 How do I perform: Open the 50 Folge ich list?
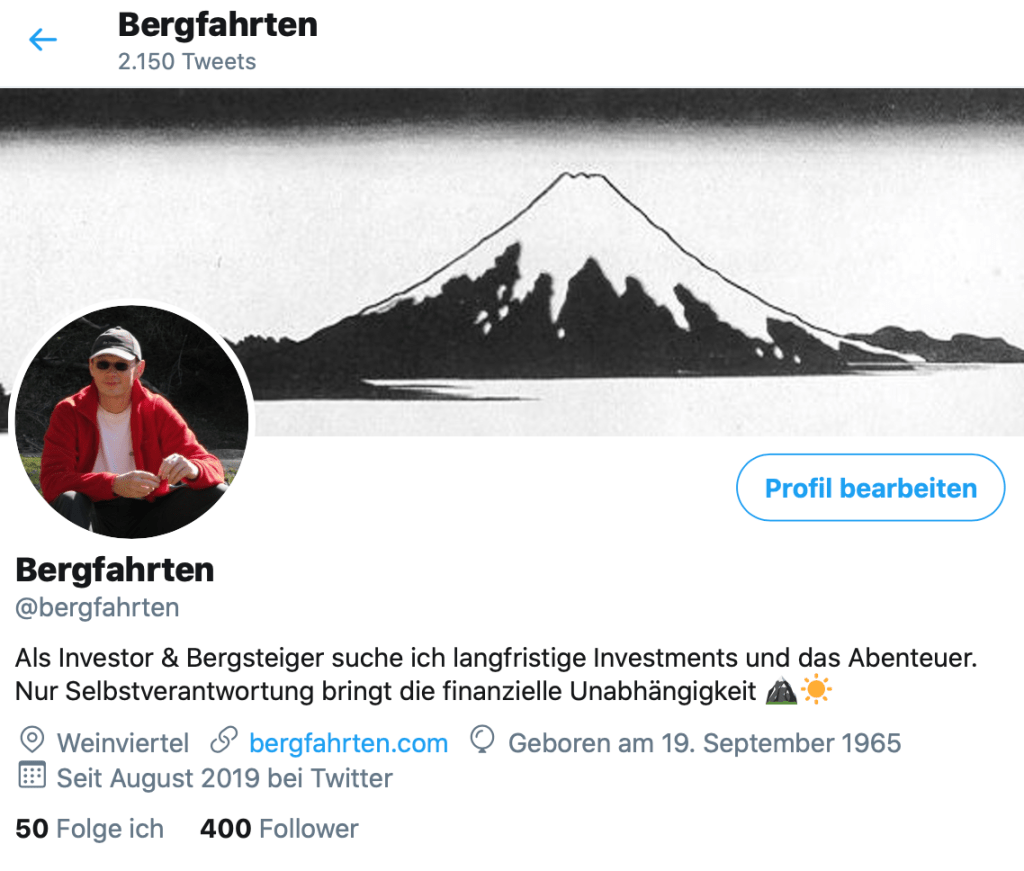(89, 829)
